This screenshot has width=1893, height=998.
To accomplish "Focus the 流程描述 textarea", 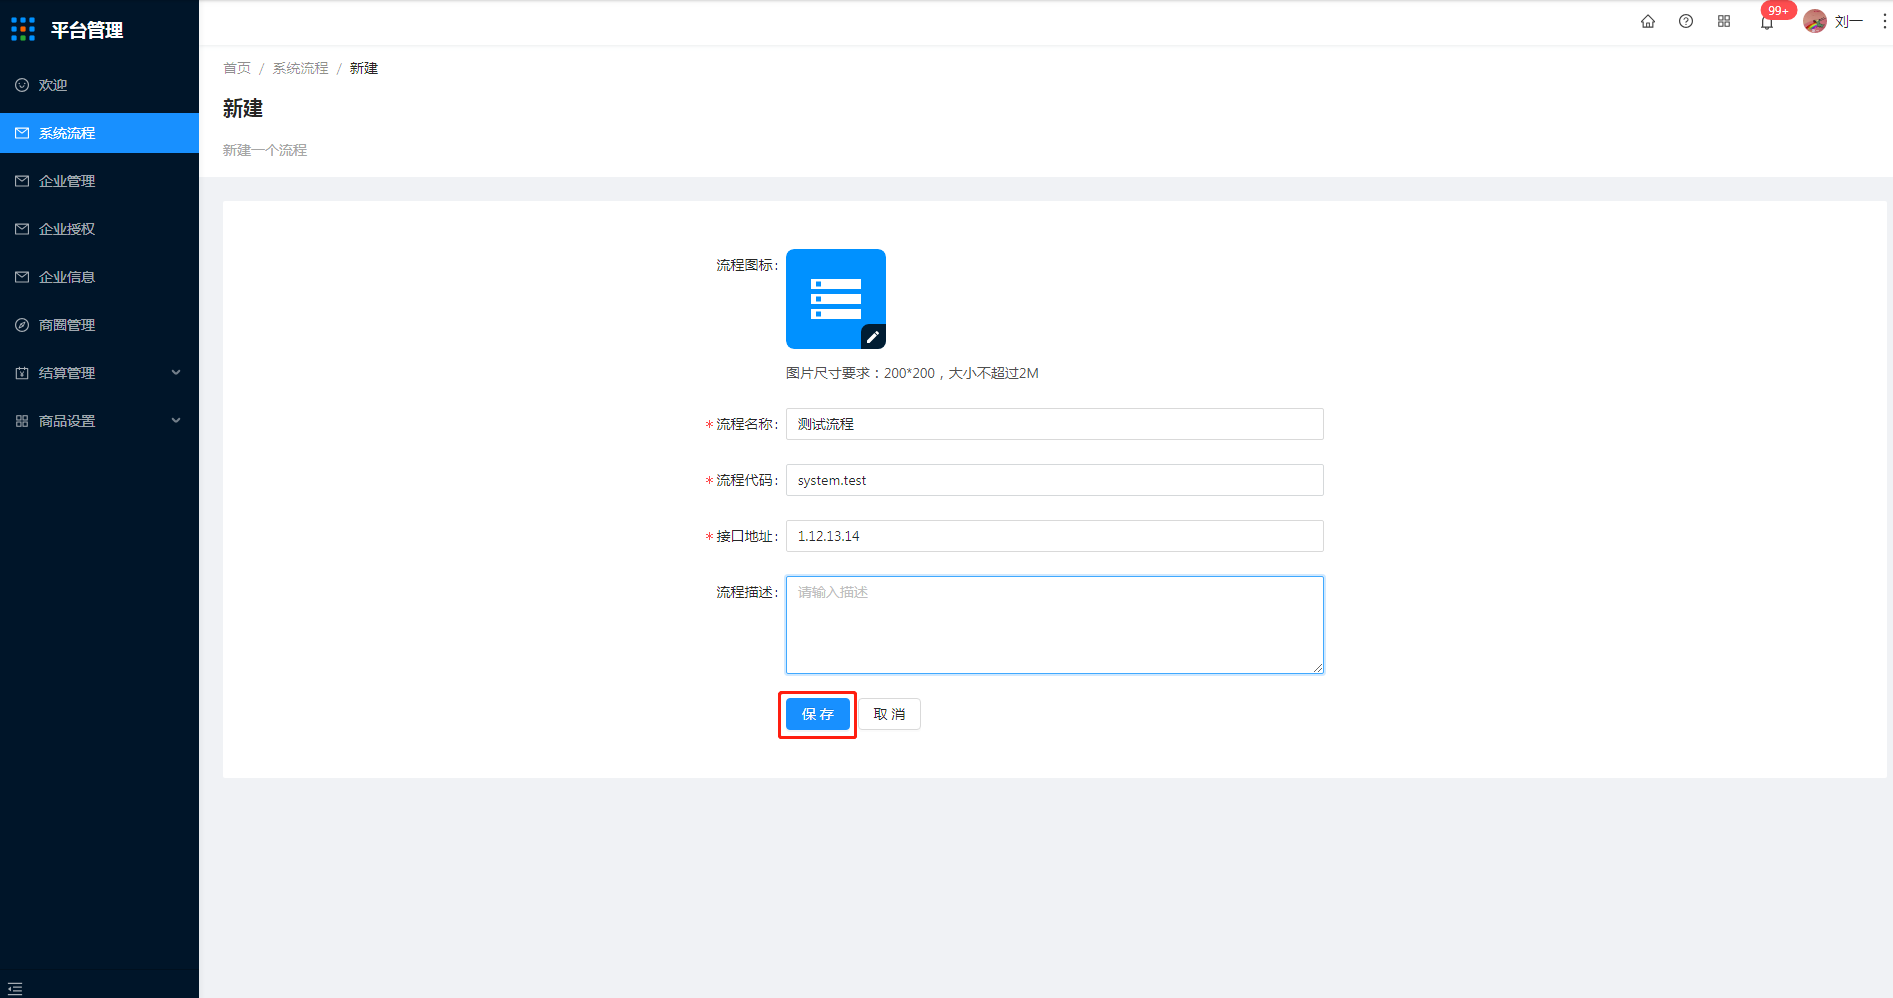I will coord(1054,625).
